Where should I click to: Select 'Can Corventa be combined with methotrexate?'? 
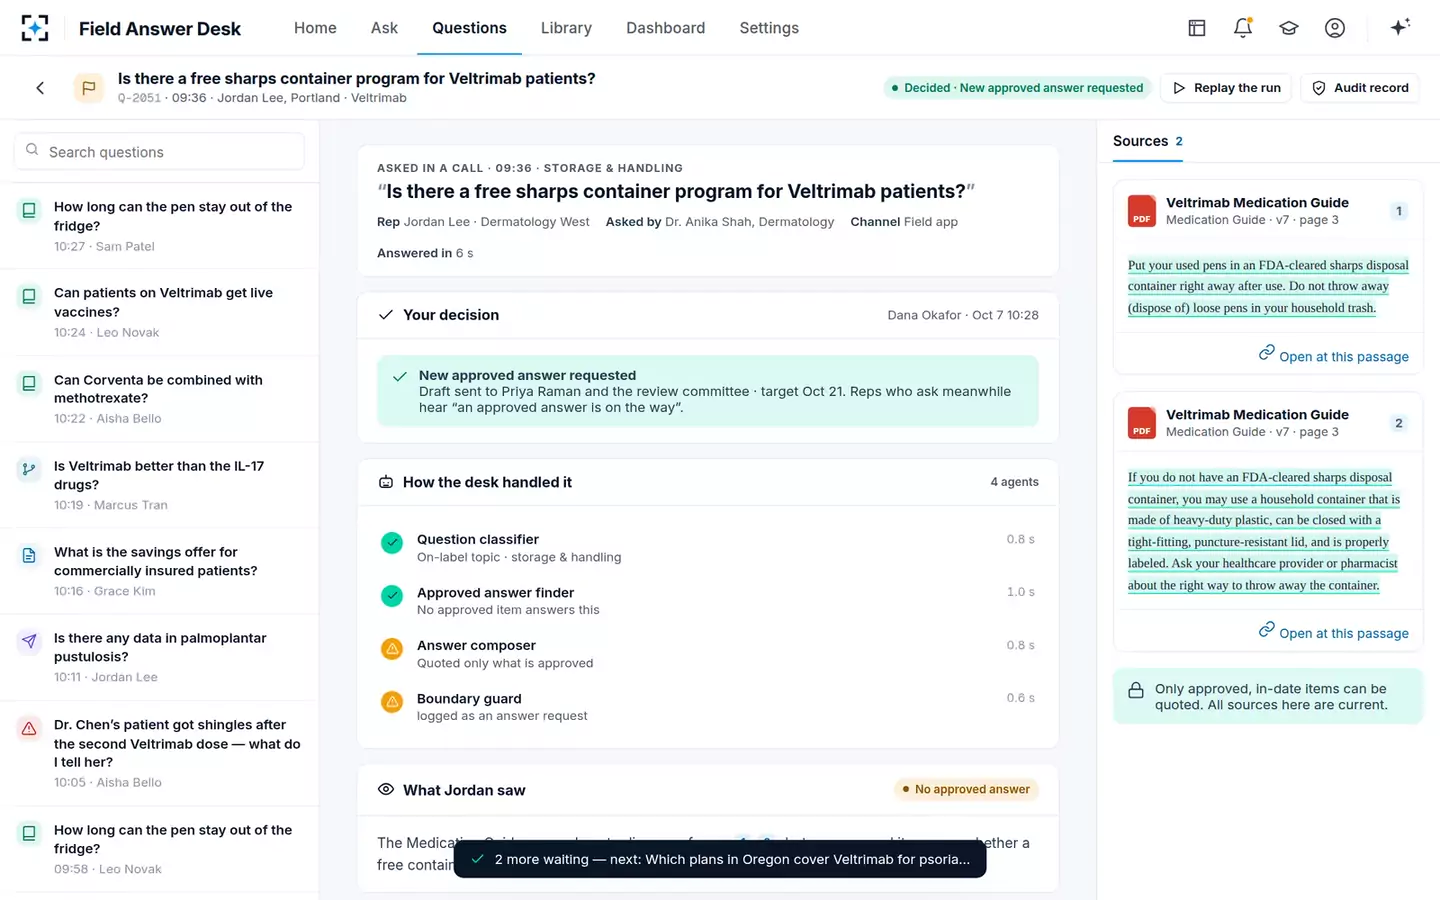(x=160, y=399)
